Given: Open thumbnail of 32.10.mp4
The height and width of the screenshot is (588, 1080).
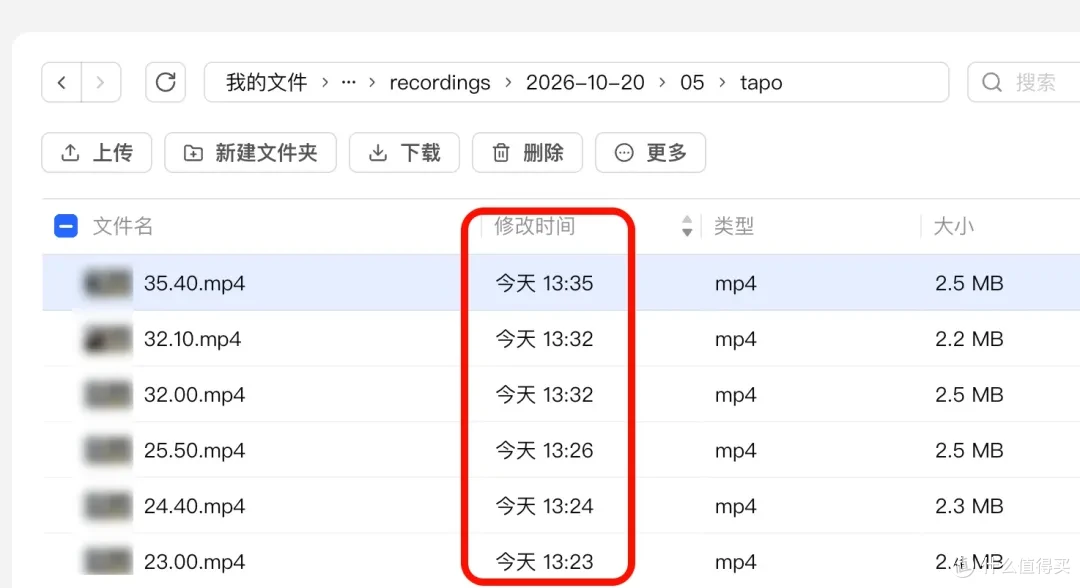Looking at the screenshot, I should tap(107, 339).
